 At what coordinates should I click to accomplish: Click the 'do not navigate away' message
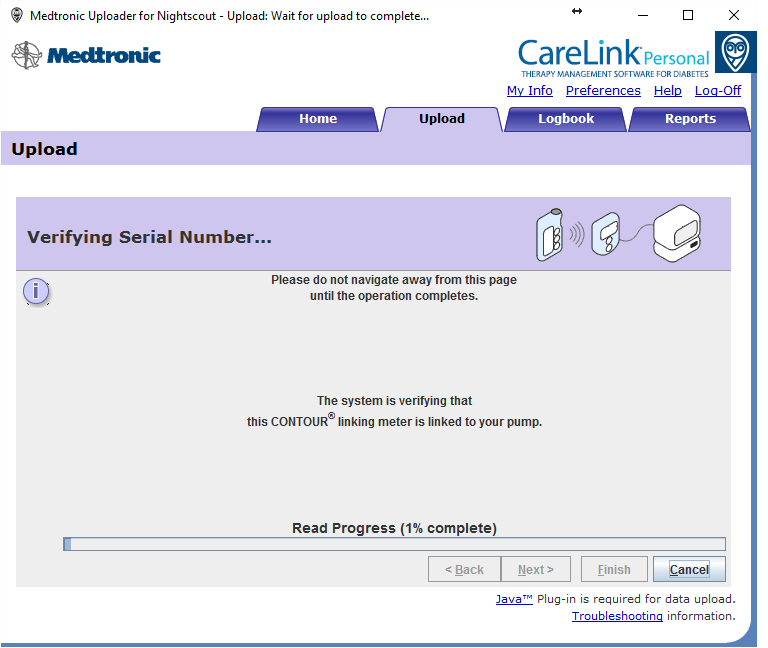(x=394, y=288)
